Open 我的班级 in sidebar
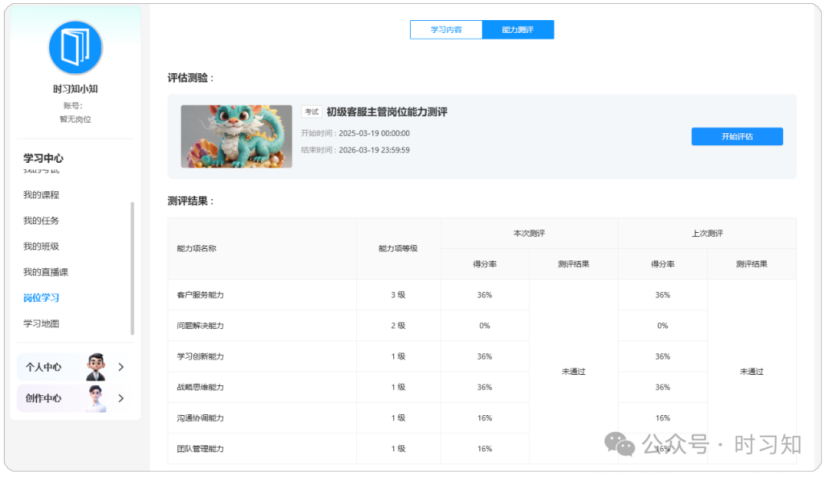Screen dimensions: 829x478 coord(41,246)
